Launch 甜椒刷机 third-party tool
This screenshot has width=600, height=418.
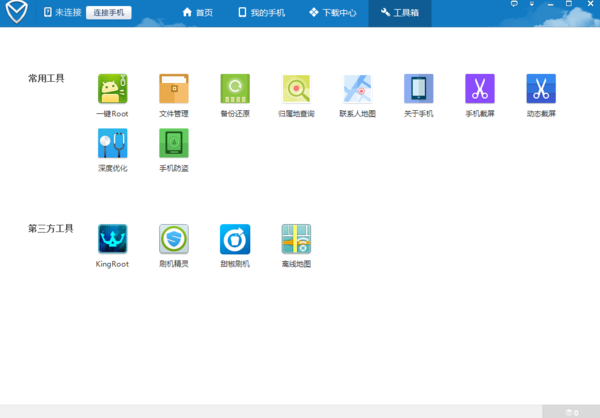tap(235, 239)
